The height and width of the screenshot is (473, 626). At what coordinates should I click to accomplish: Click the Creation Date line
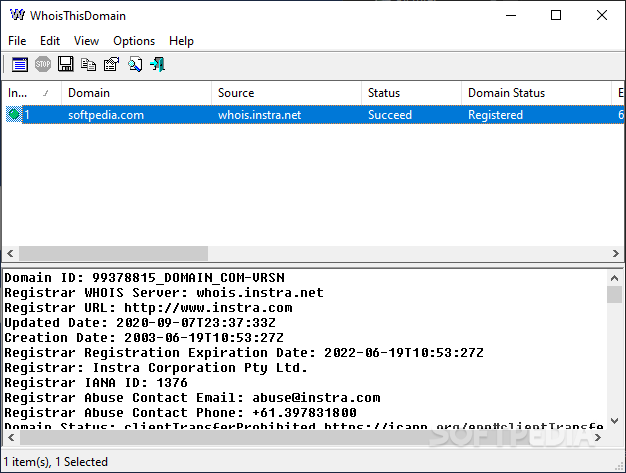[144, 338]
